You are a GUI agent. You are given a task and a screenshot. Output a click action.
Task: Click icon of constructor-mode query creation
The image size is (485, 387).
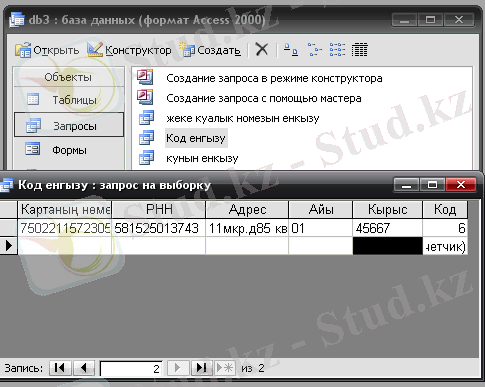click(145, 77)
